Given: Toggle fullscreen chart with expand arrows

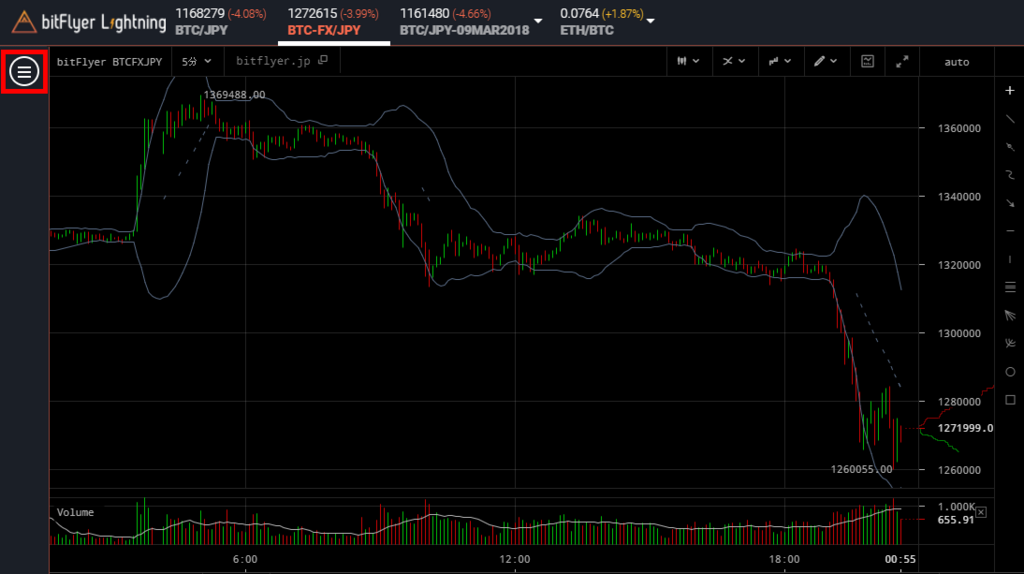Looking at the screenshot, I should 902,61.
